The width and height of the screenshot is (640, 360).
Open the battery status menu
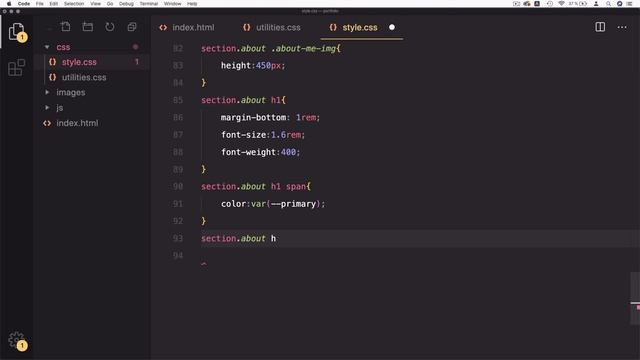578,4
